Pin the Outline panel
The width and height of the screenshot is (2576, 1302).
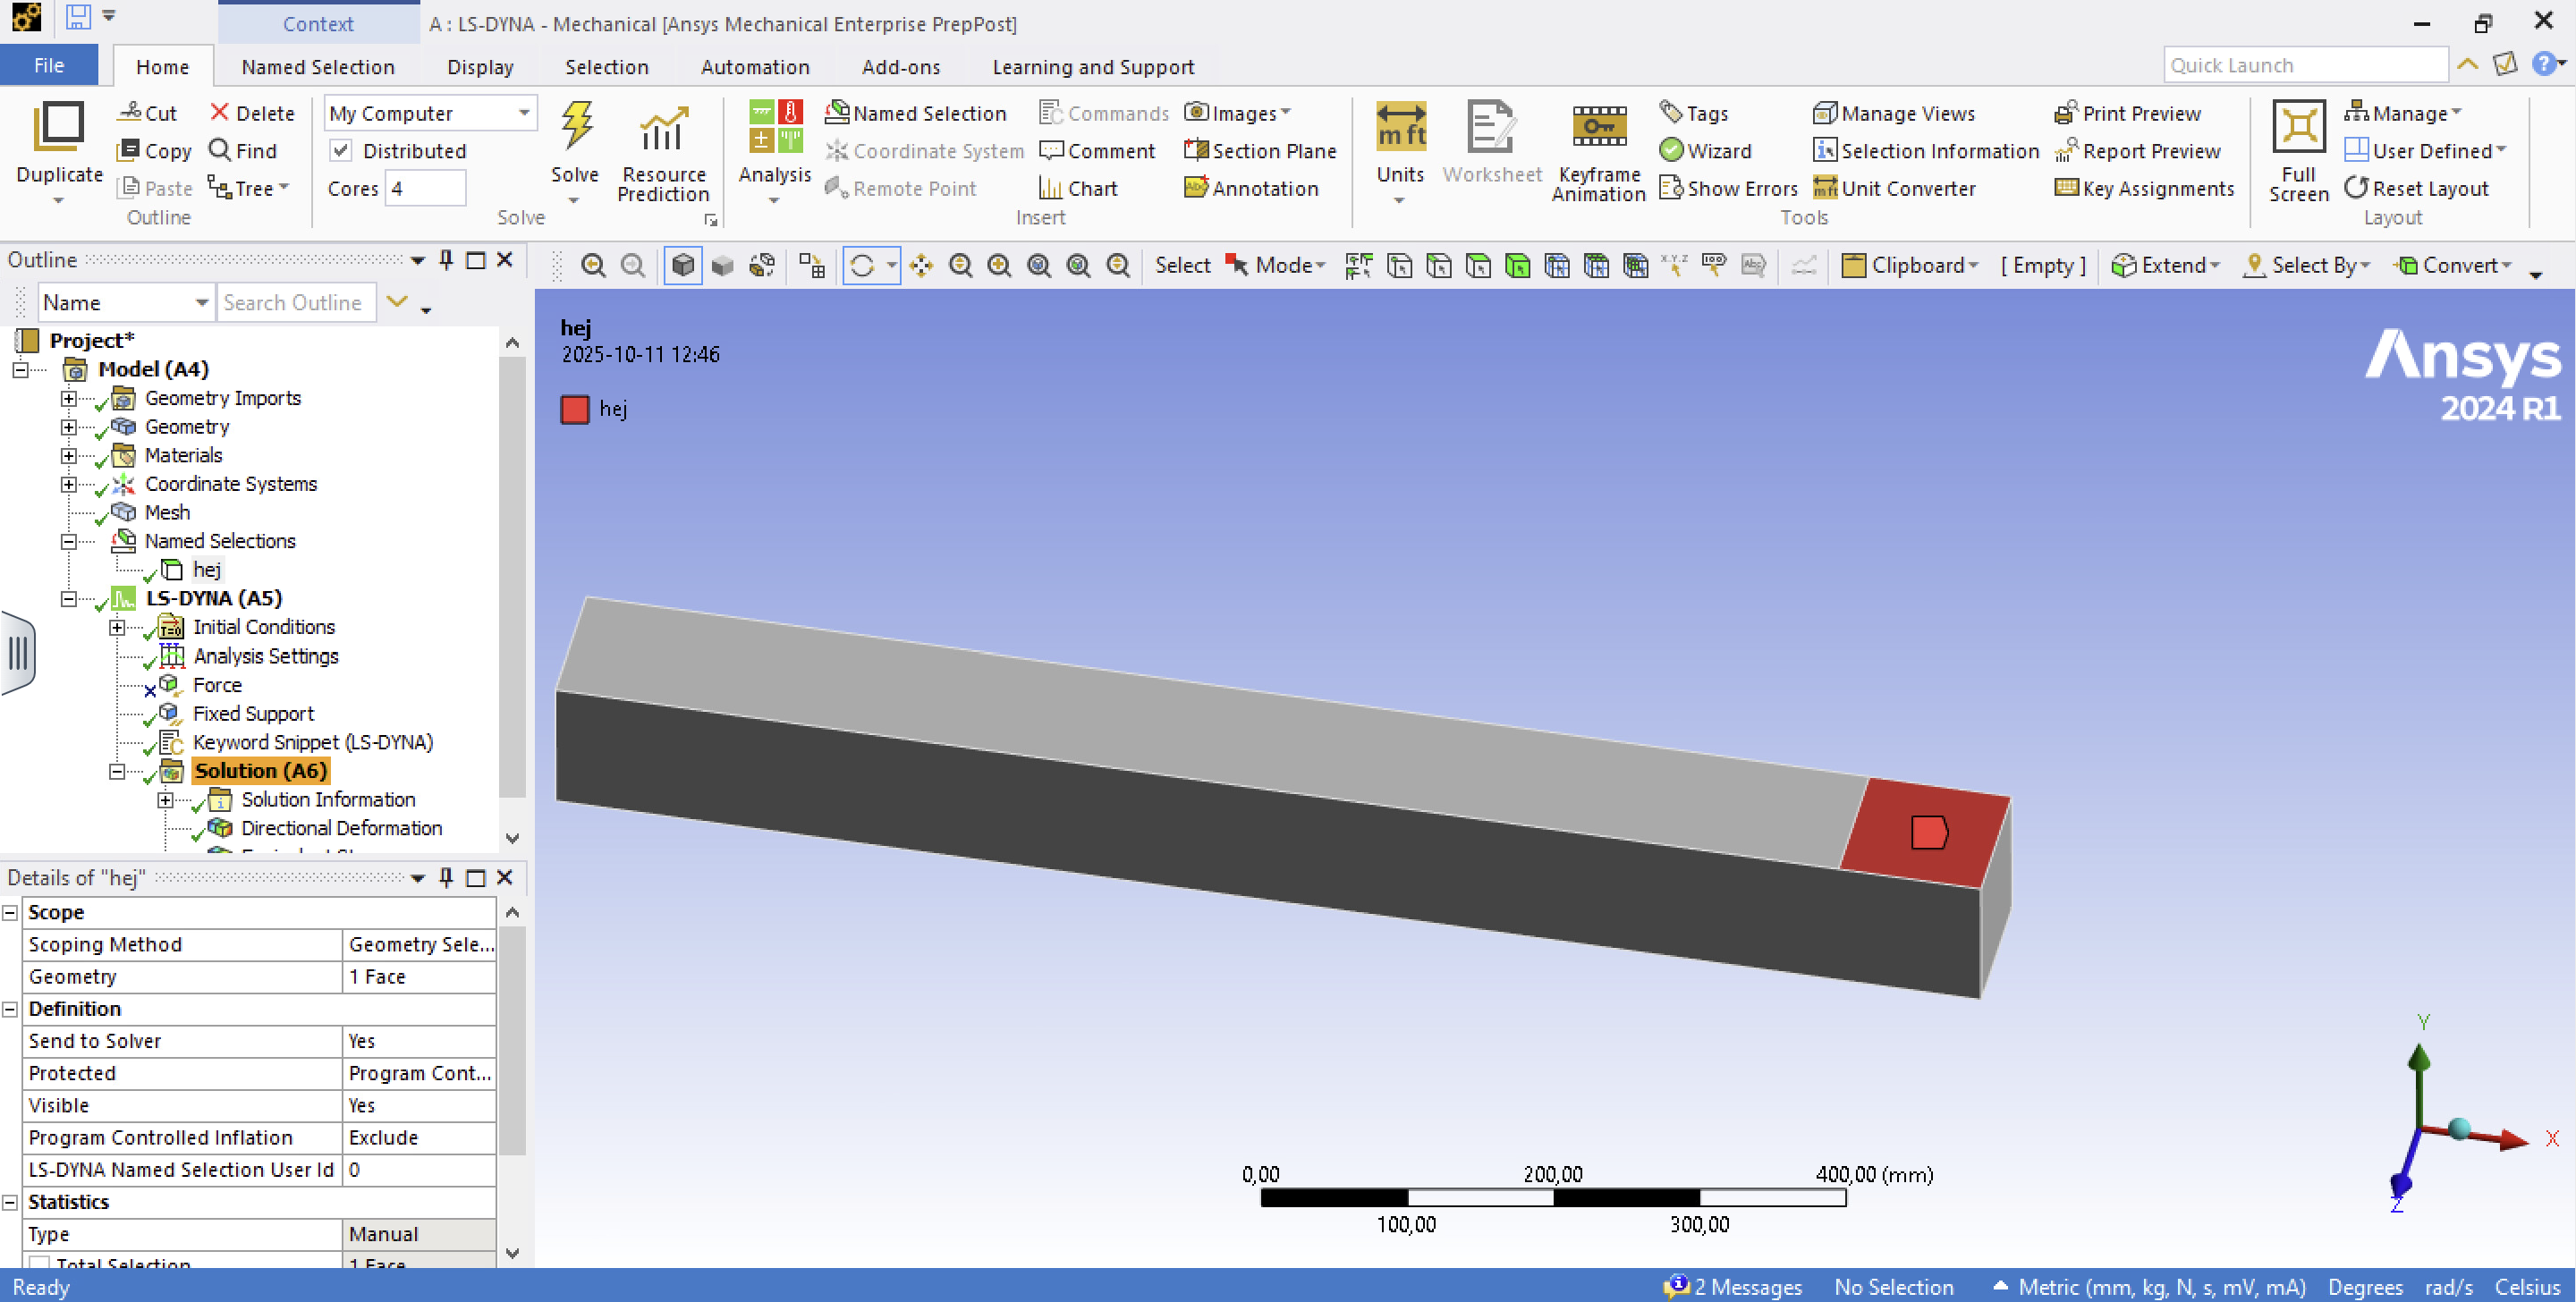tap(446, 260)
